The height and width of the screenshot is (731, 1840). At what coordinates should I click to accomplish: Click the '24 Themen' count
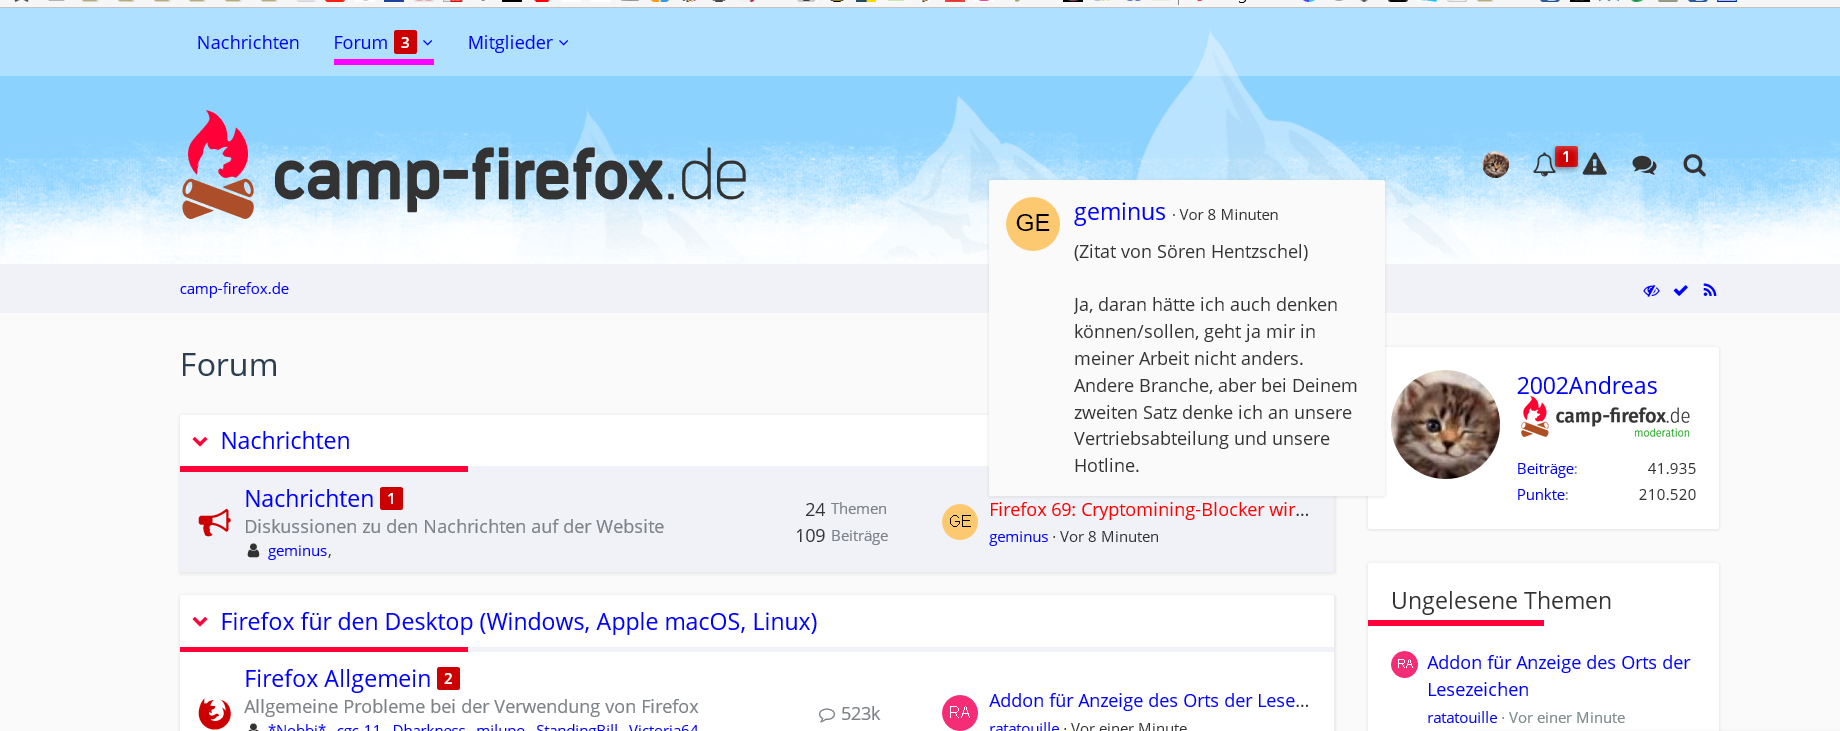pos(846,509)
